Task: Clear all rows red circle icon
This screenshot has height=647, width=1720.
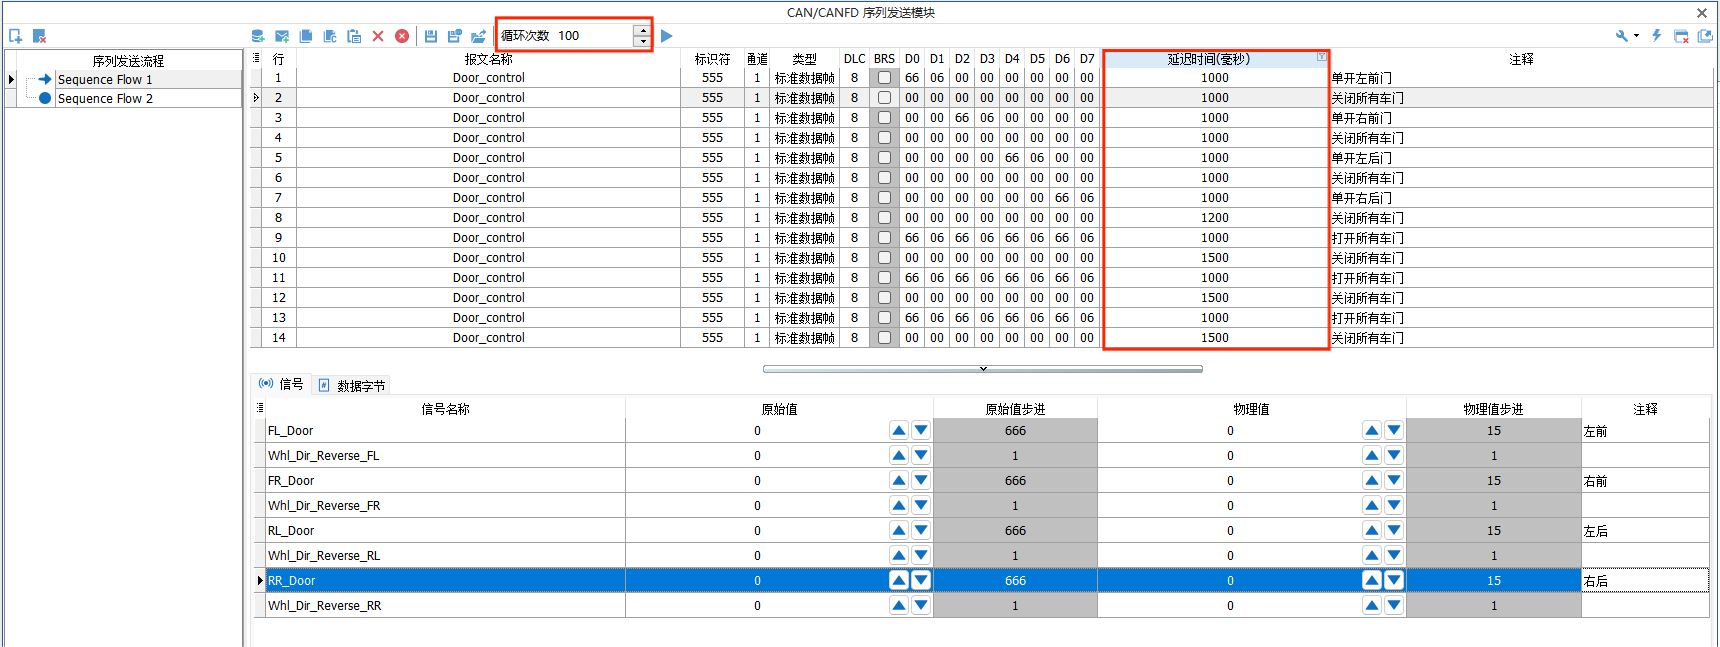Action: coord(402,36)
